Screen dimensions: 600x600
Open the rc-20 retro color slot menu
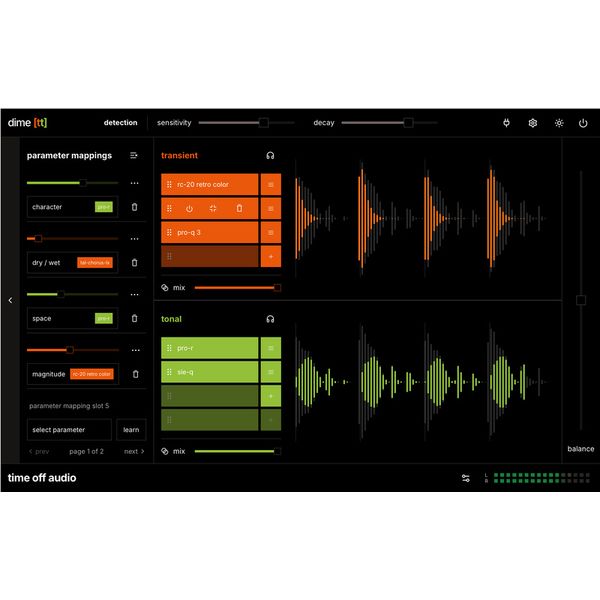coord(271,184)
